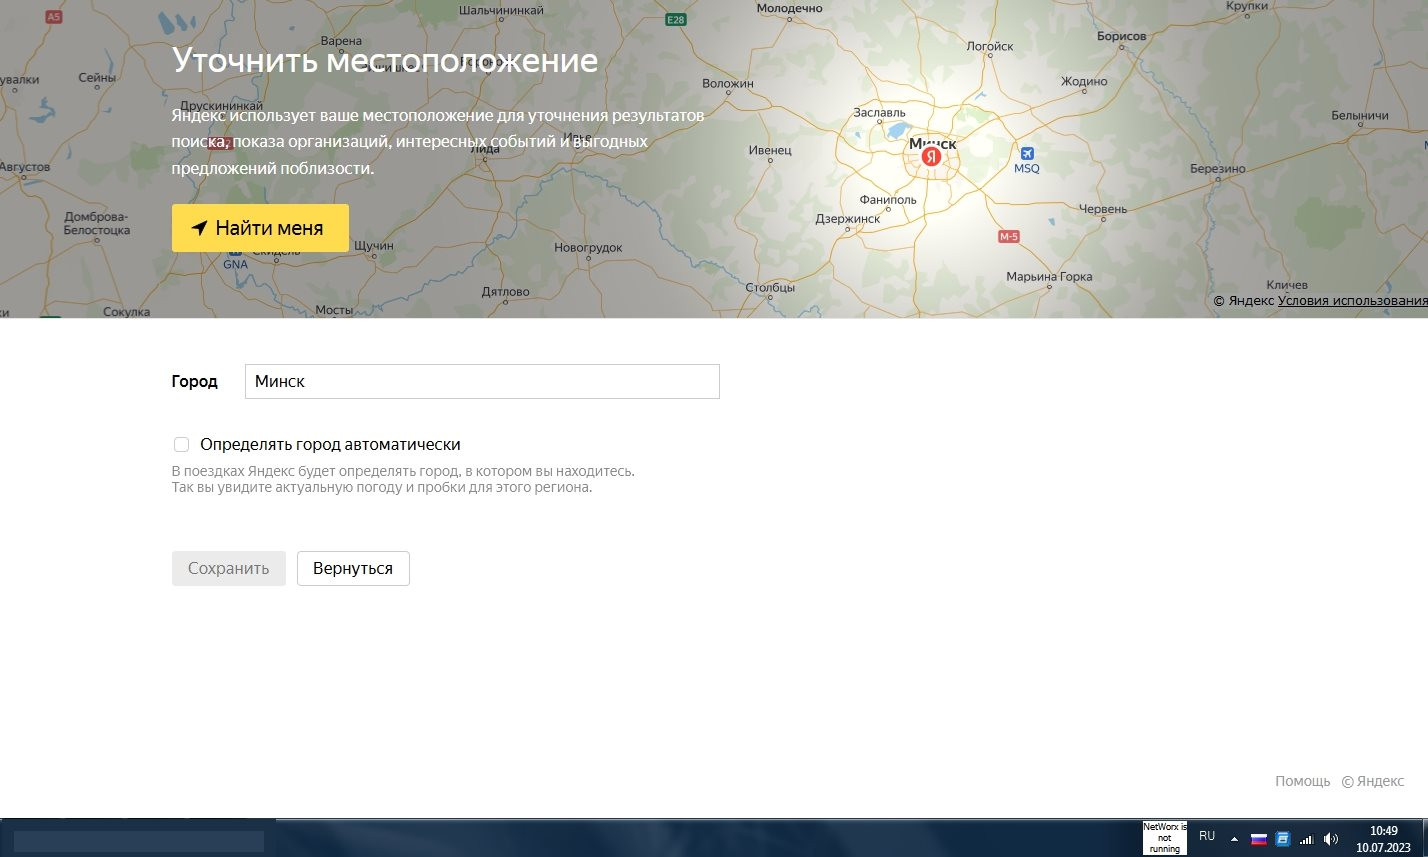This screenshot has width=1428, height=857.
Task: Click the A5 road marker on map
Action: click(54, 18)
